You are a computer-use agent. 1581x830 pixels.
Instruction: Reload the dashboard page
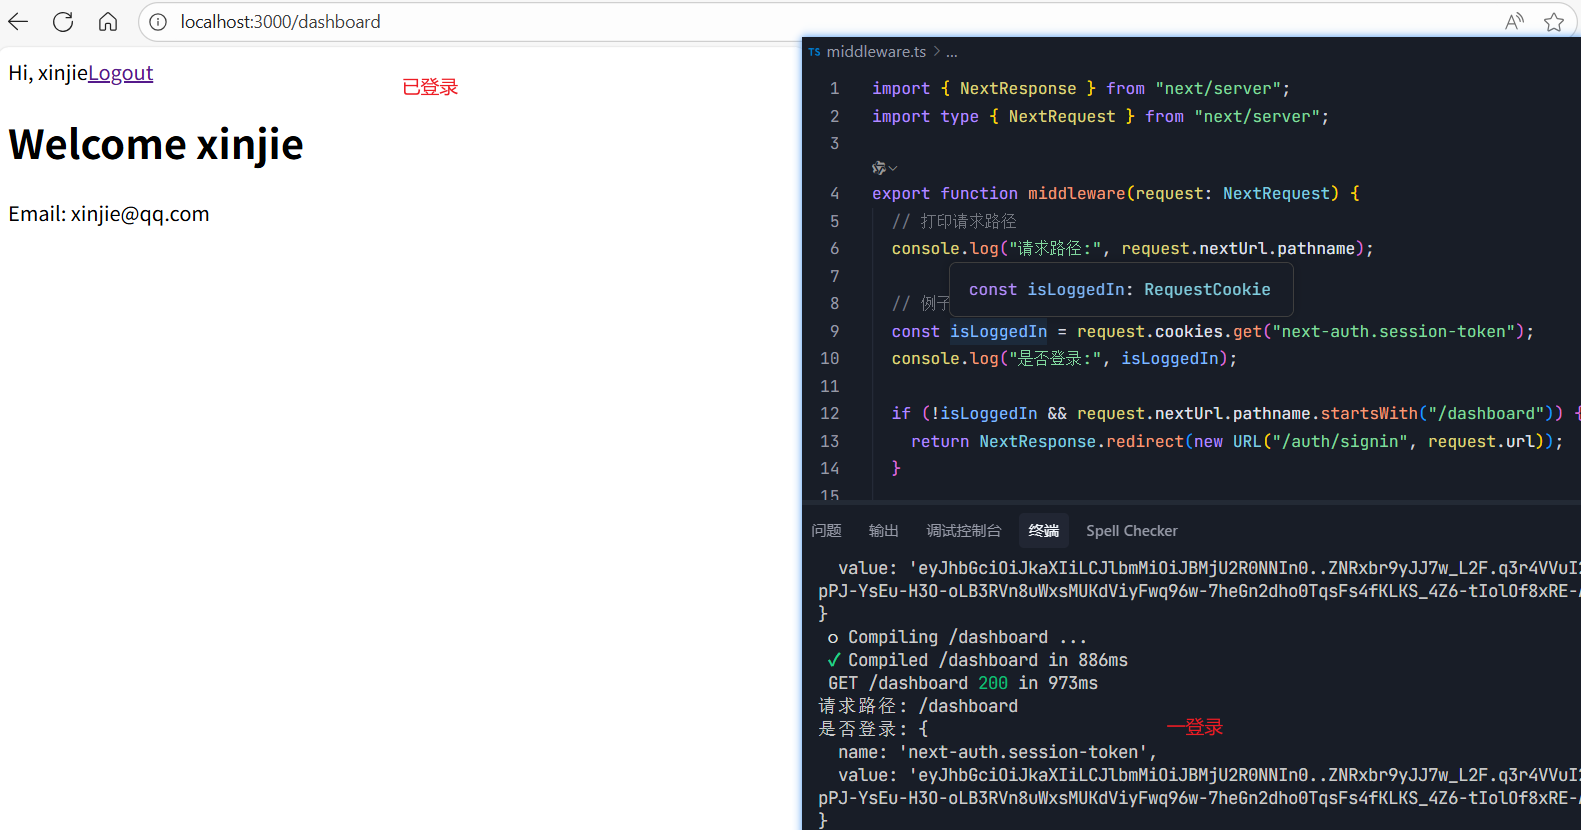click(63, 22)
